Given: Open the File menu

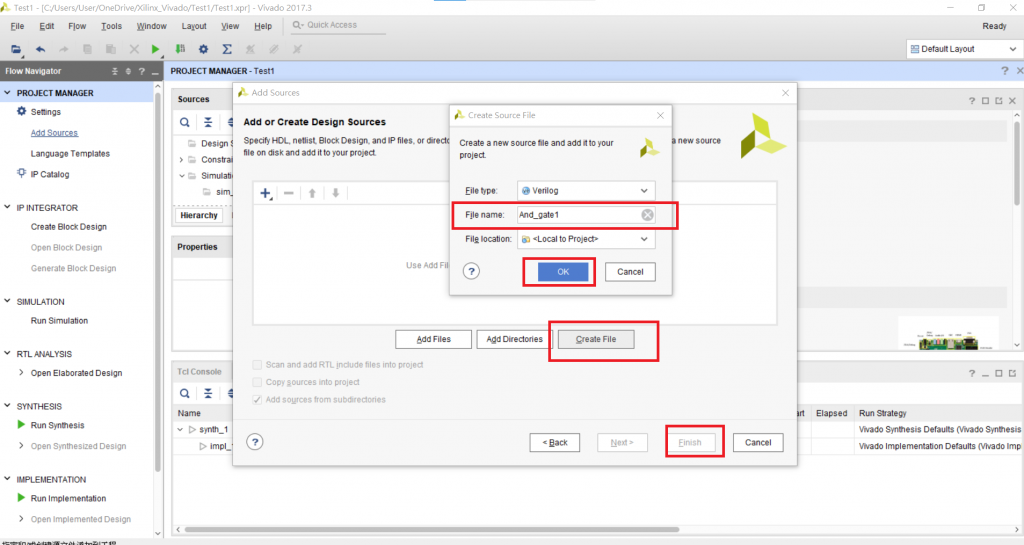Looking at the screenshot, I should click(x=17, y=26).
